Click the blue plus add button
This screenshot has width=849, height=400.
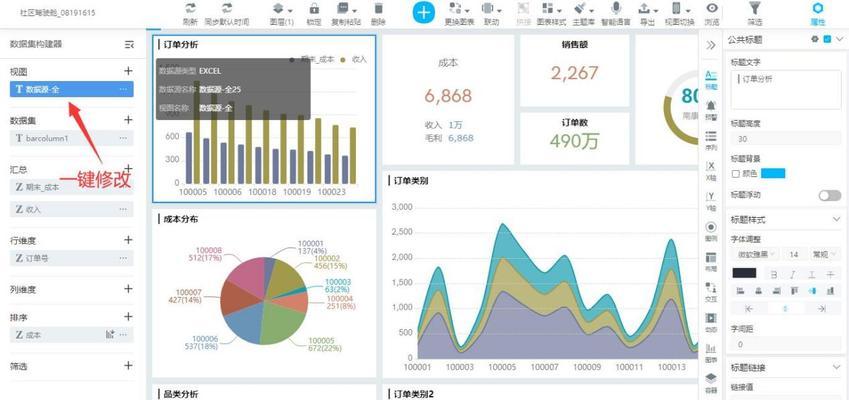423,12
